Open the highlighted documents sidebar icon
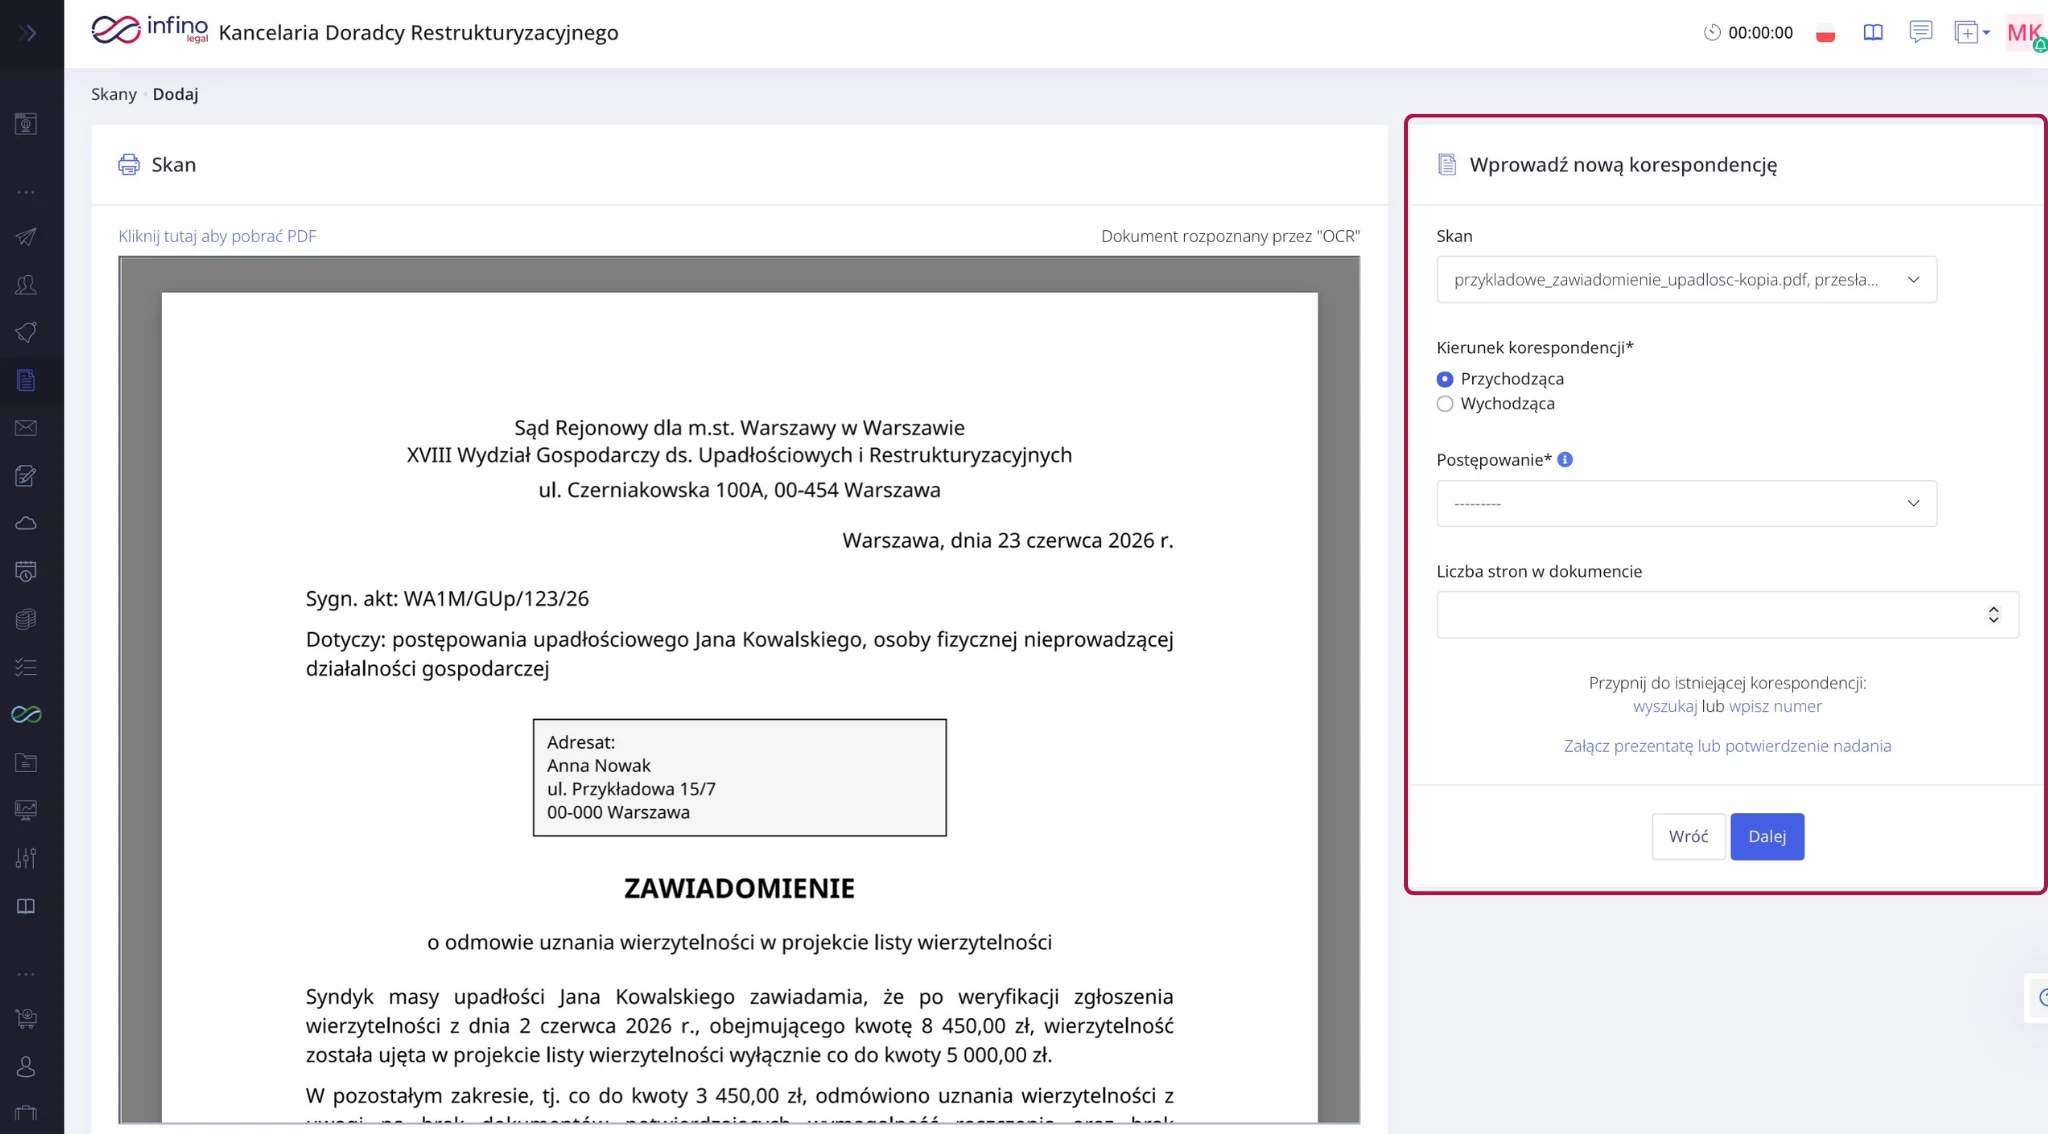 point(26,380)
